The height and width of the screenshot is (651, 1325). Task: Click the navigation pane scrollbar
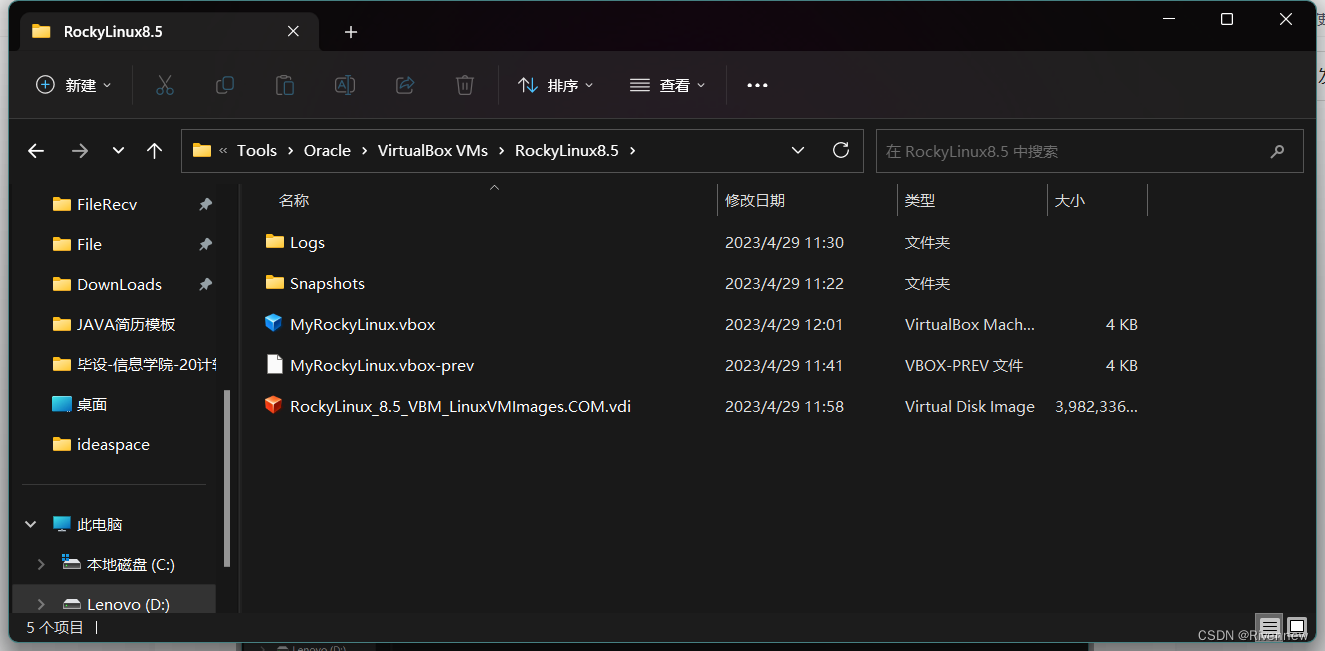pos(227,478)
